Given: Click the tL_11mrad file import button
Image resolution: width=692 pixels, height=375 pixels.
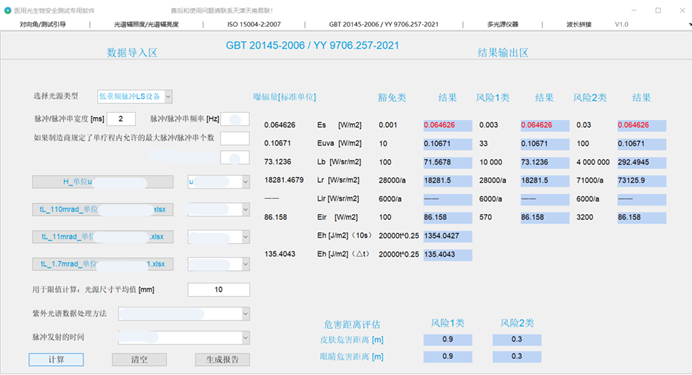Looking at the screenshot, I should (x=102, y=236).
